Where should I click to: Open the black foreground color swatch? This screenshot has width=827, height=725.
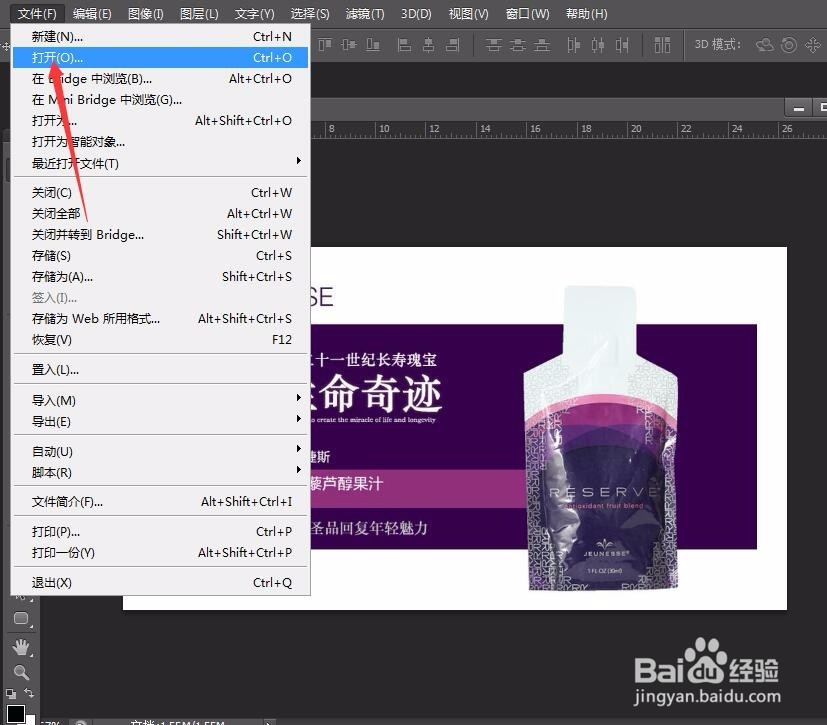15,714
